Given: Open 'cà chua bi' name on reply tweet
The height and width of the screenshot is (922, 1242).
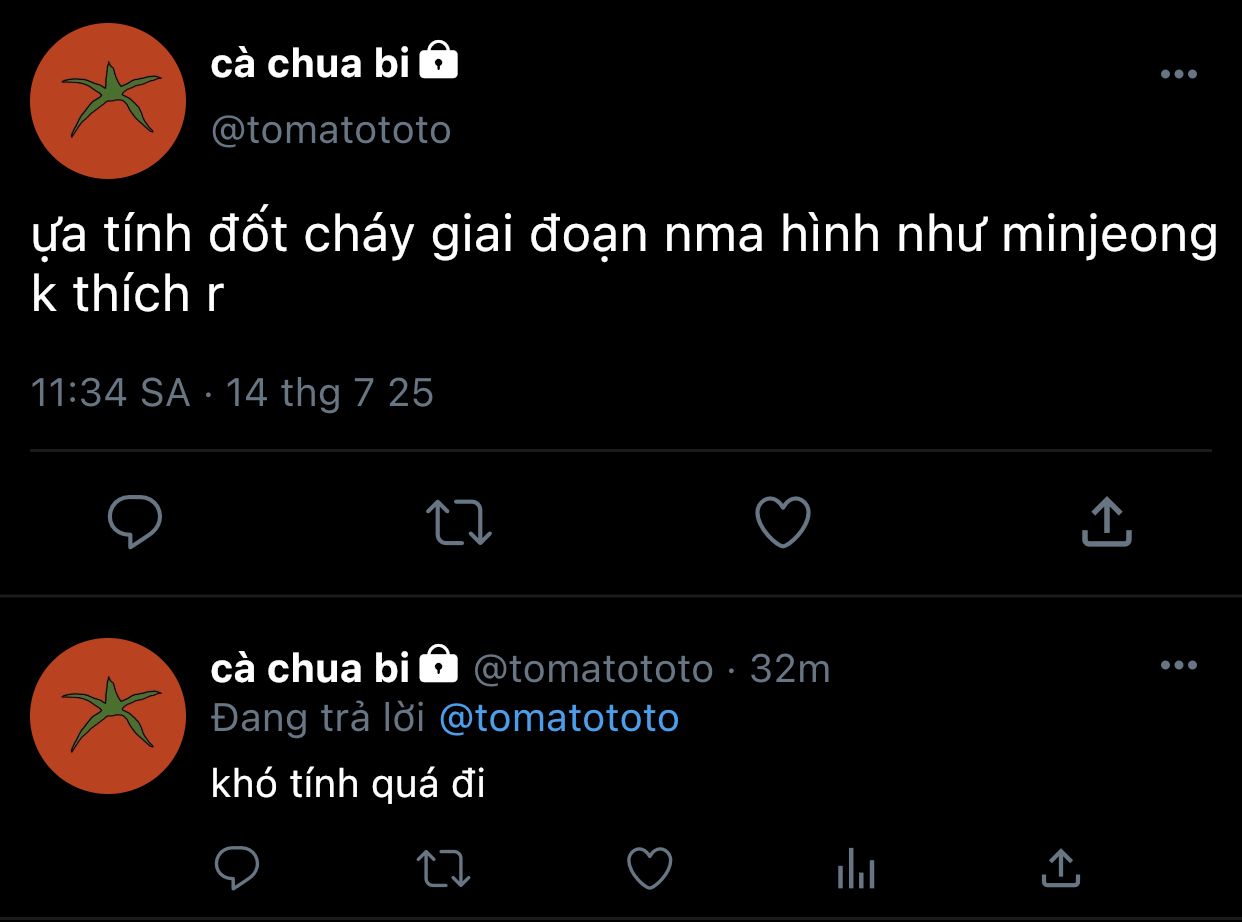Looking at the screenshot, I should click(x=310, y=668).
